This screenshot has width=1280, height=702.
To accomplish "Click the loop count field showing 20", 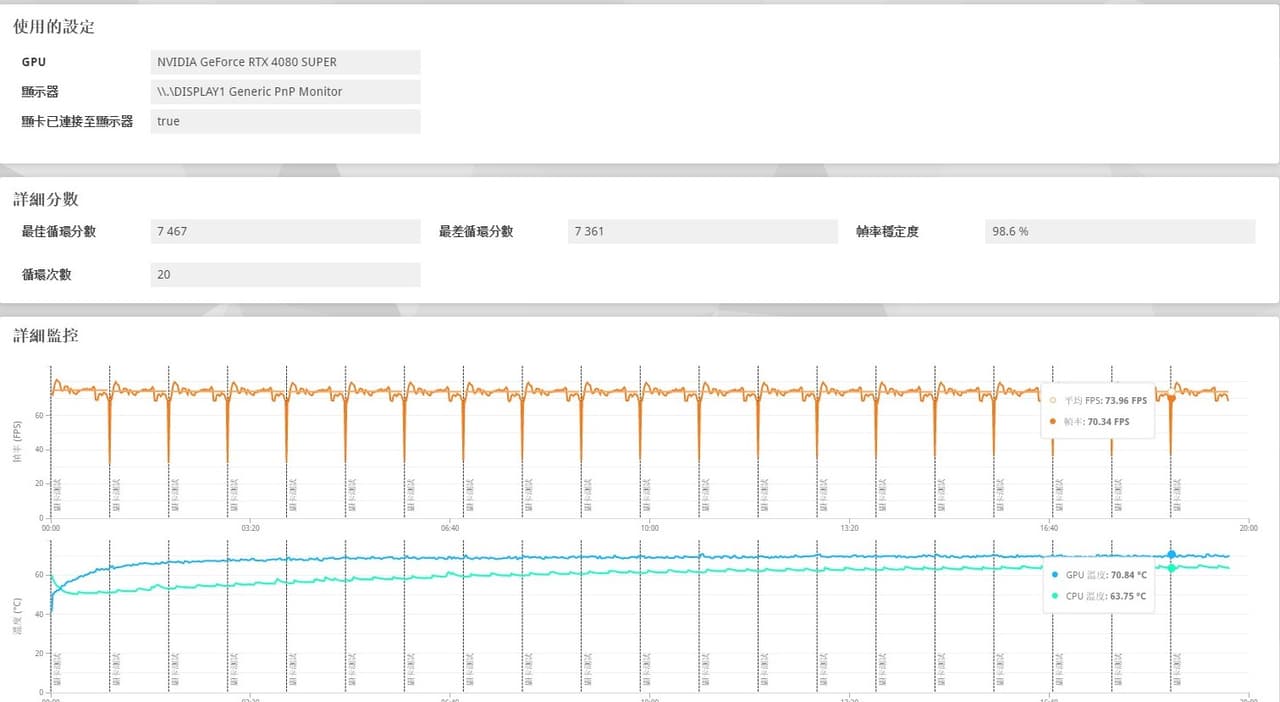I will tap(285, 274).
